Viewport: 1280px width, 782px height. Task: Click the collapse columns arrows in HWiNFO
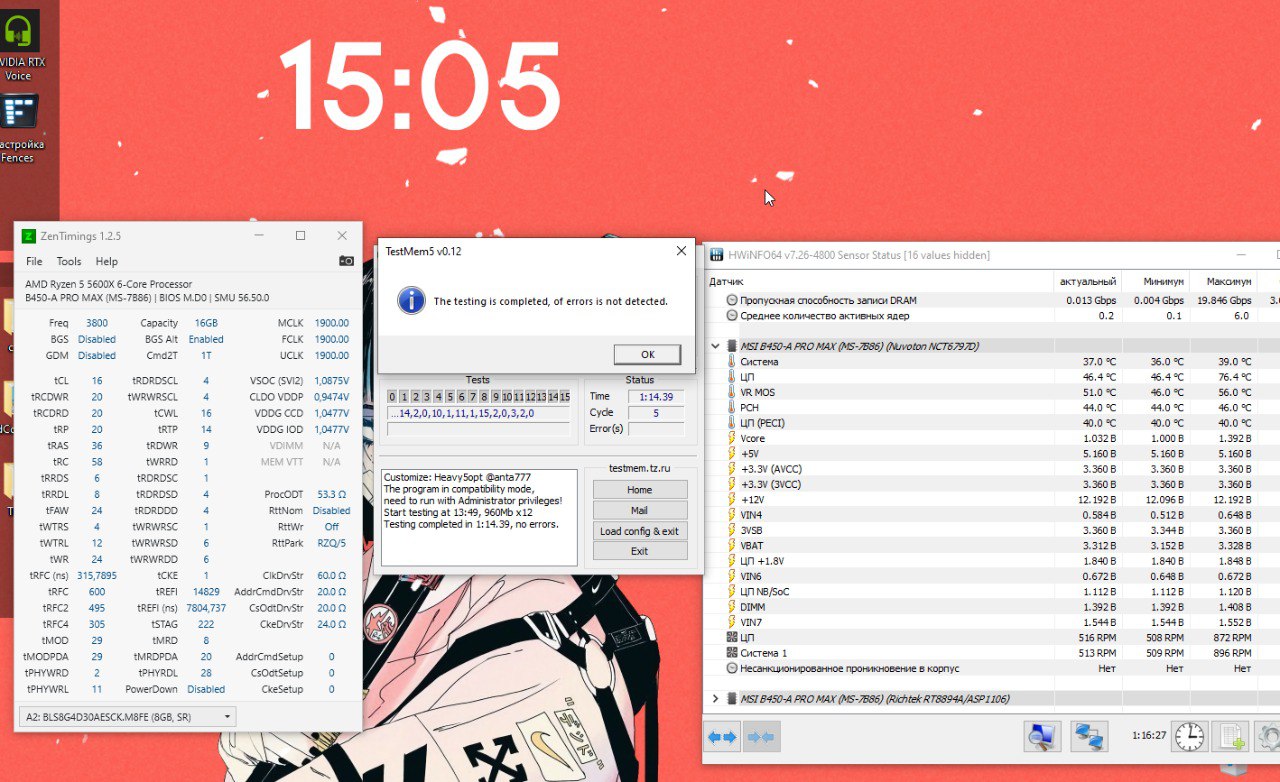761,737
